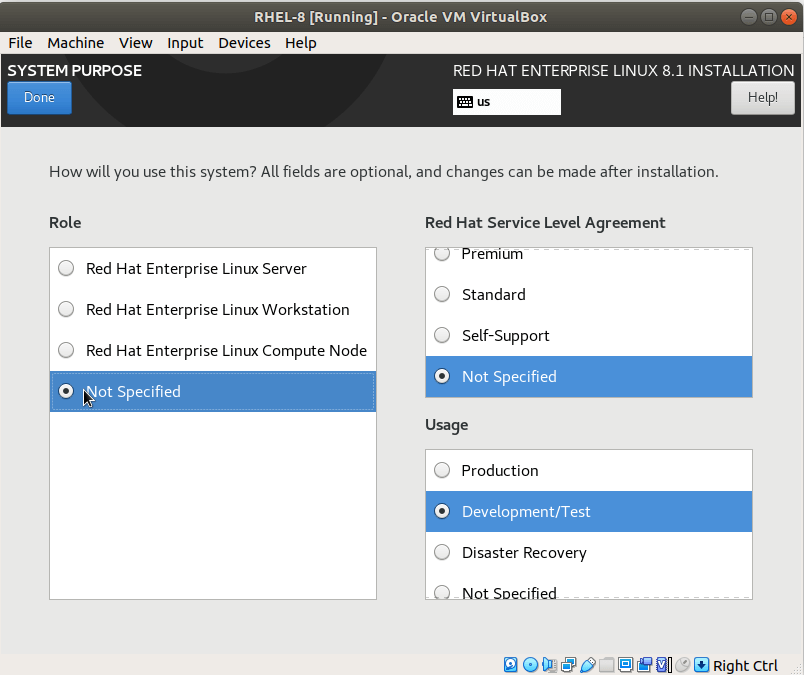
Task: Click the hard disk activity icon in status bar
Action: pyautogui.click(x=511, y=665)
